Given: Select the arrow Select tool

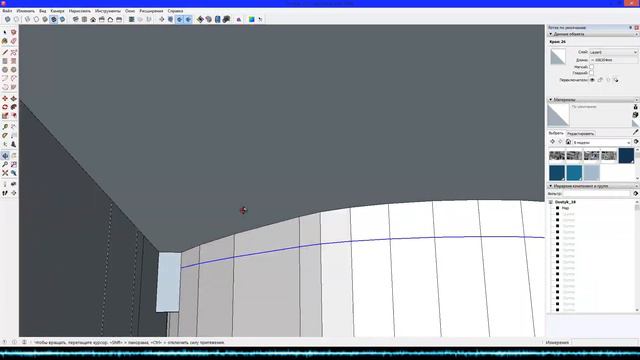Looking at the screenshot, I should [x=5, y=32].
